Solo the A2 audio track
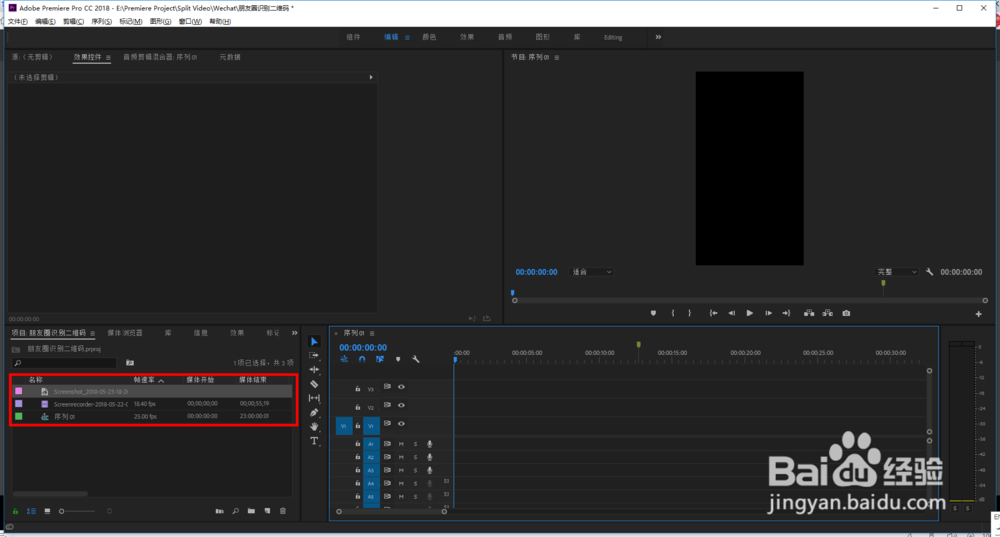The width and height of the screenshot is (1000, 537). (x=415, y=457)
